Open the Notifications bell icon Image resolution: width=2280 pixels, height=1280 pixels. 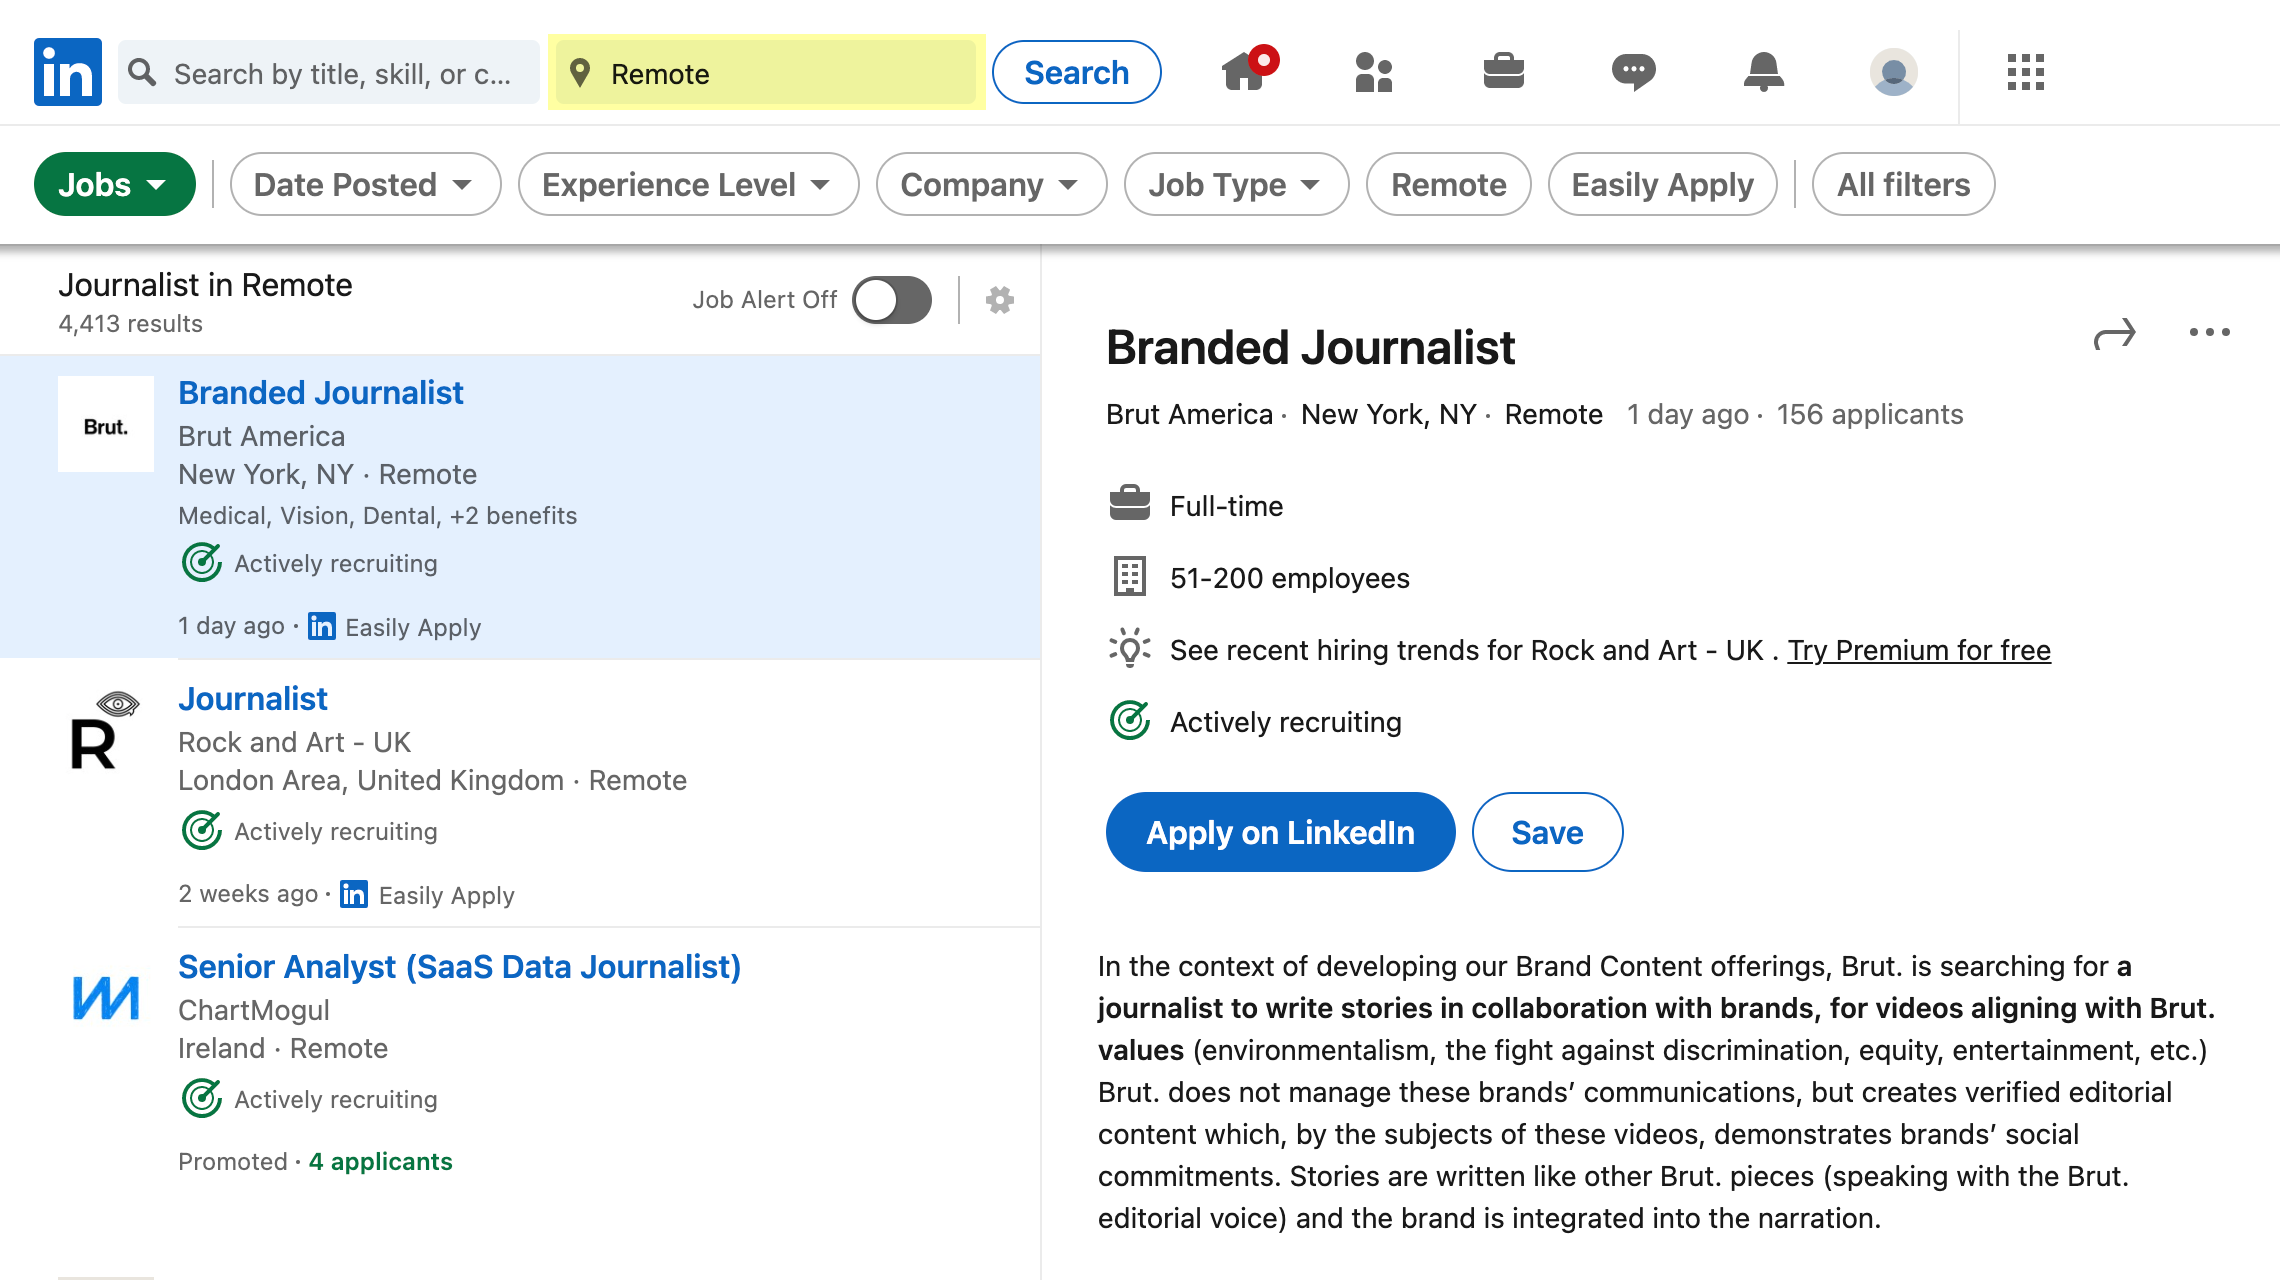(x=1764, y=72)
